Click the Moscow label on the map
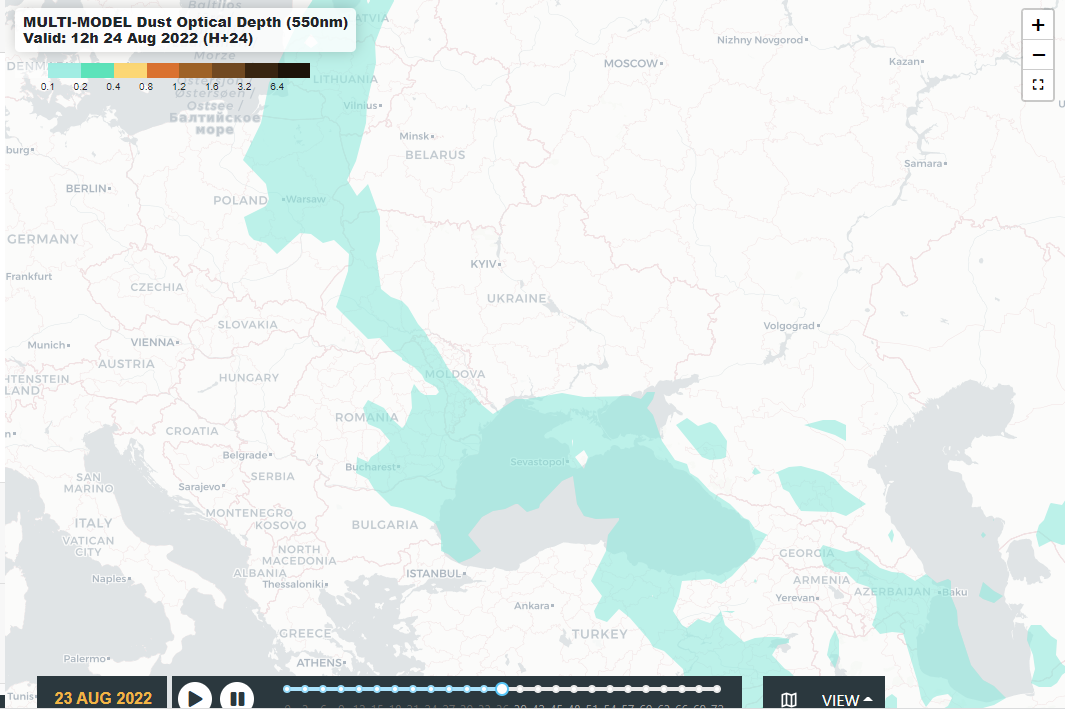This screenshot has height=709, width=1065. [x=631, y=63]
